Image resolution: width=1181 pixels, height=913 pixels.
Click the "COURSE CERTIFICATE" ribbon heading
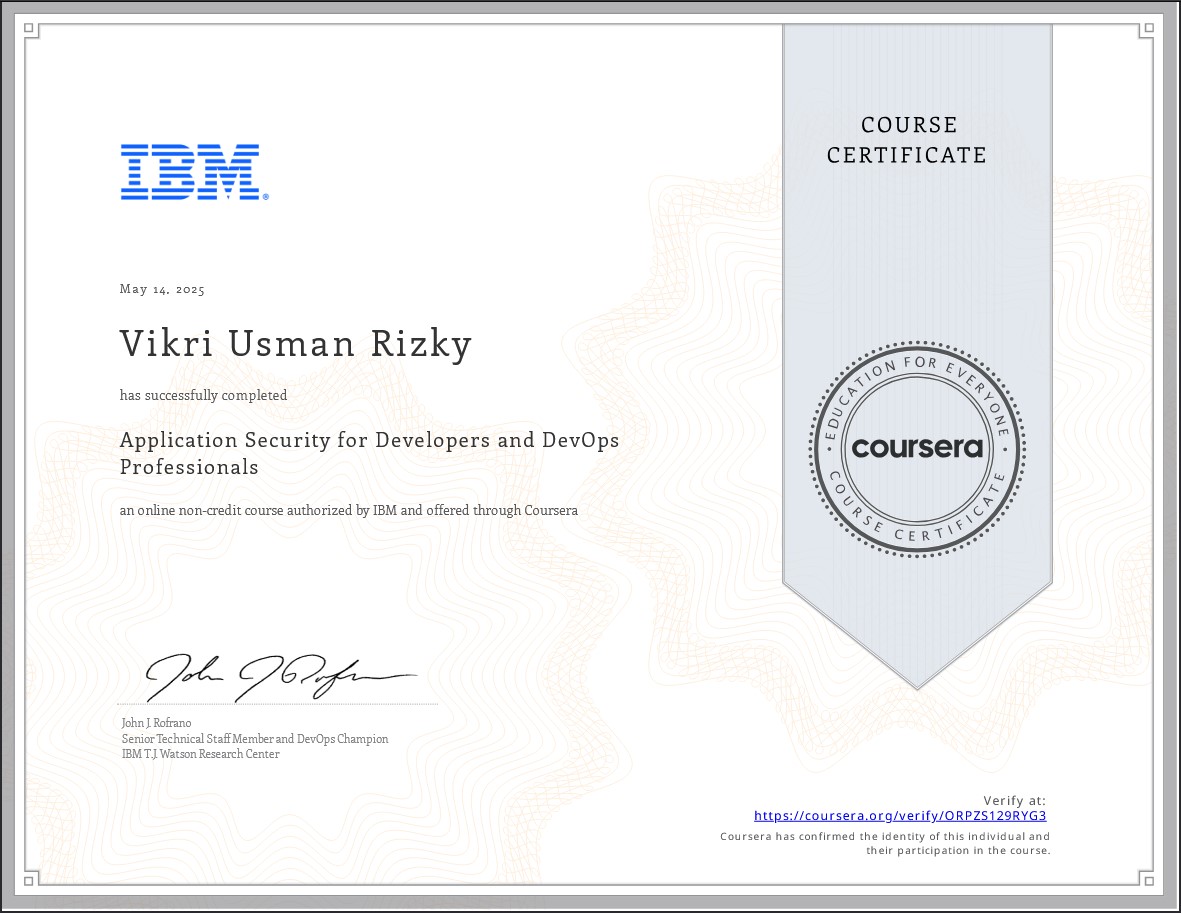[x=907, y=140]
